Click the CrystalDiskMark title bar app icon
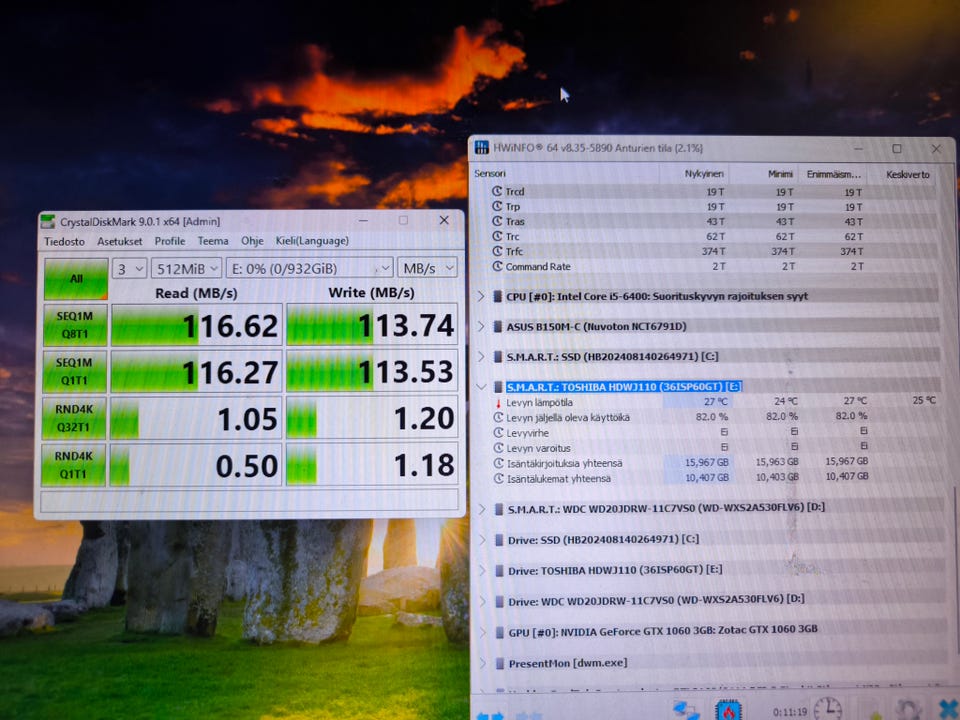 (48, 221)
